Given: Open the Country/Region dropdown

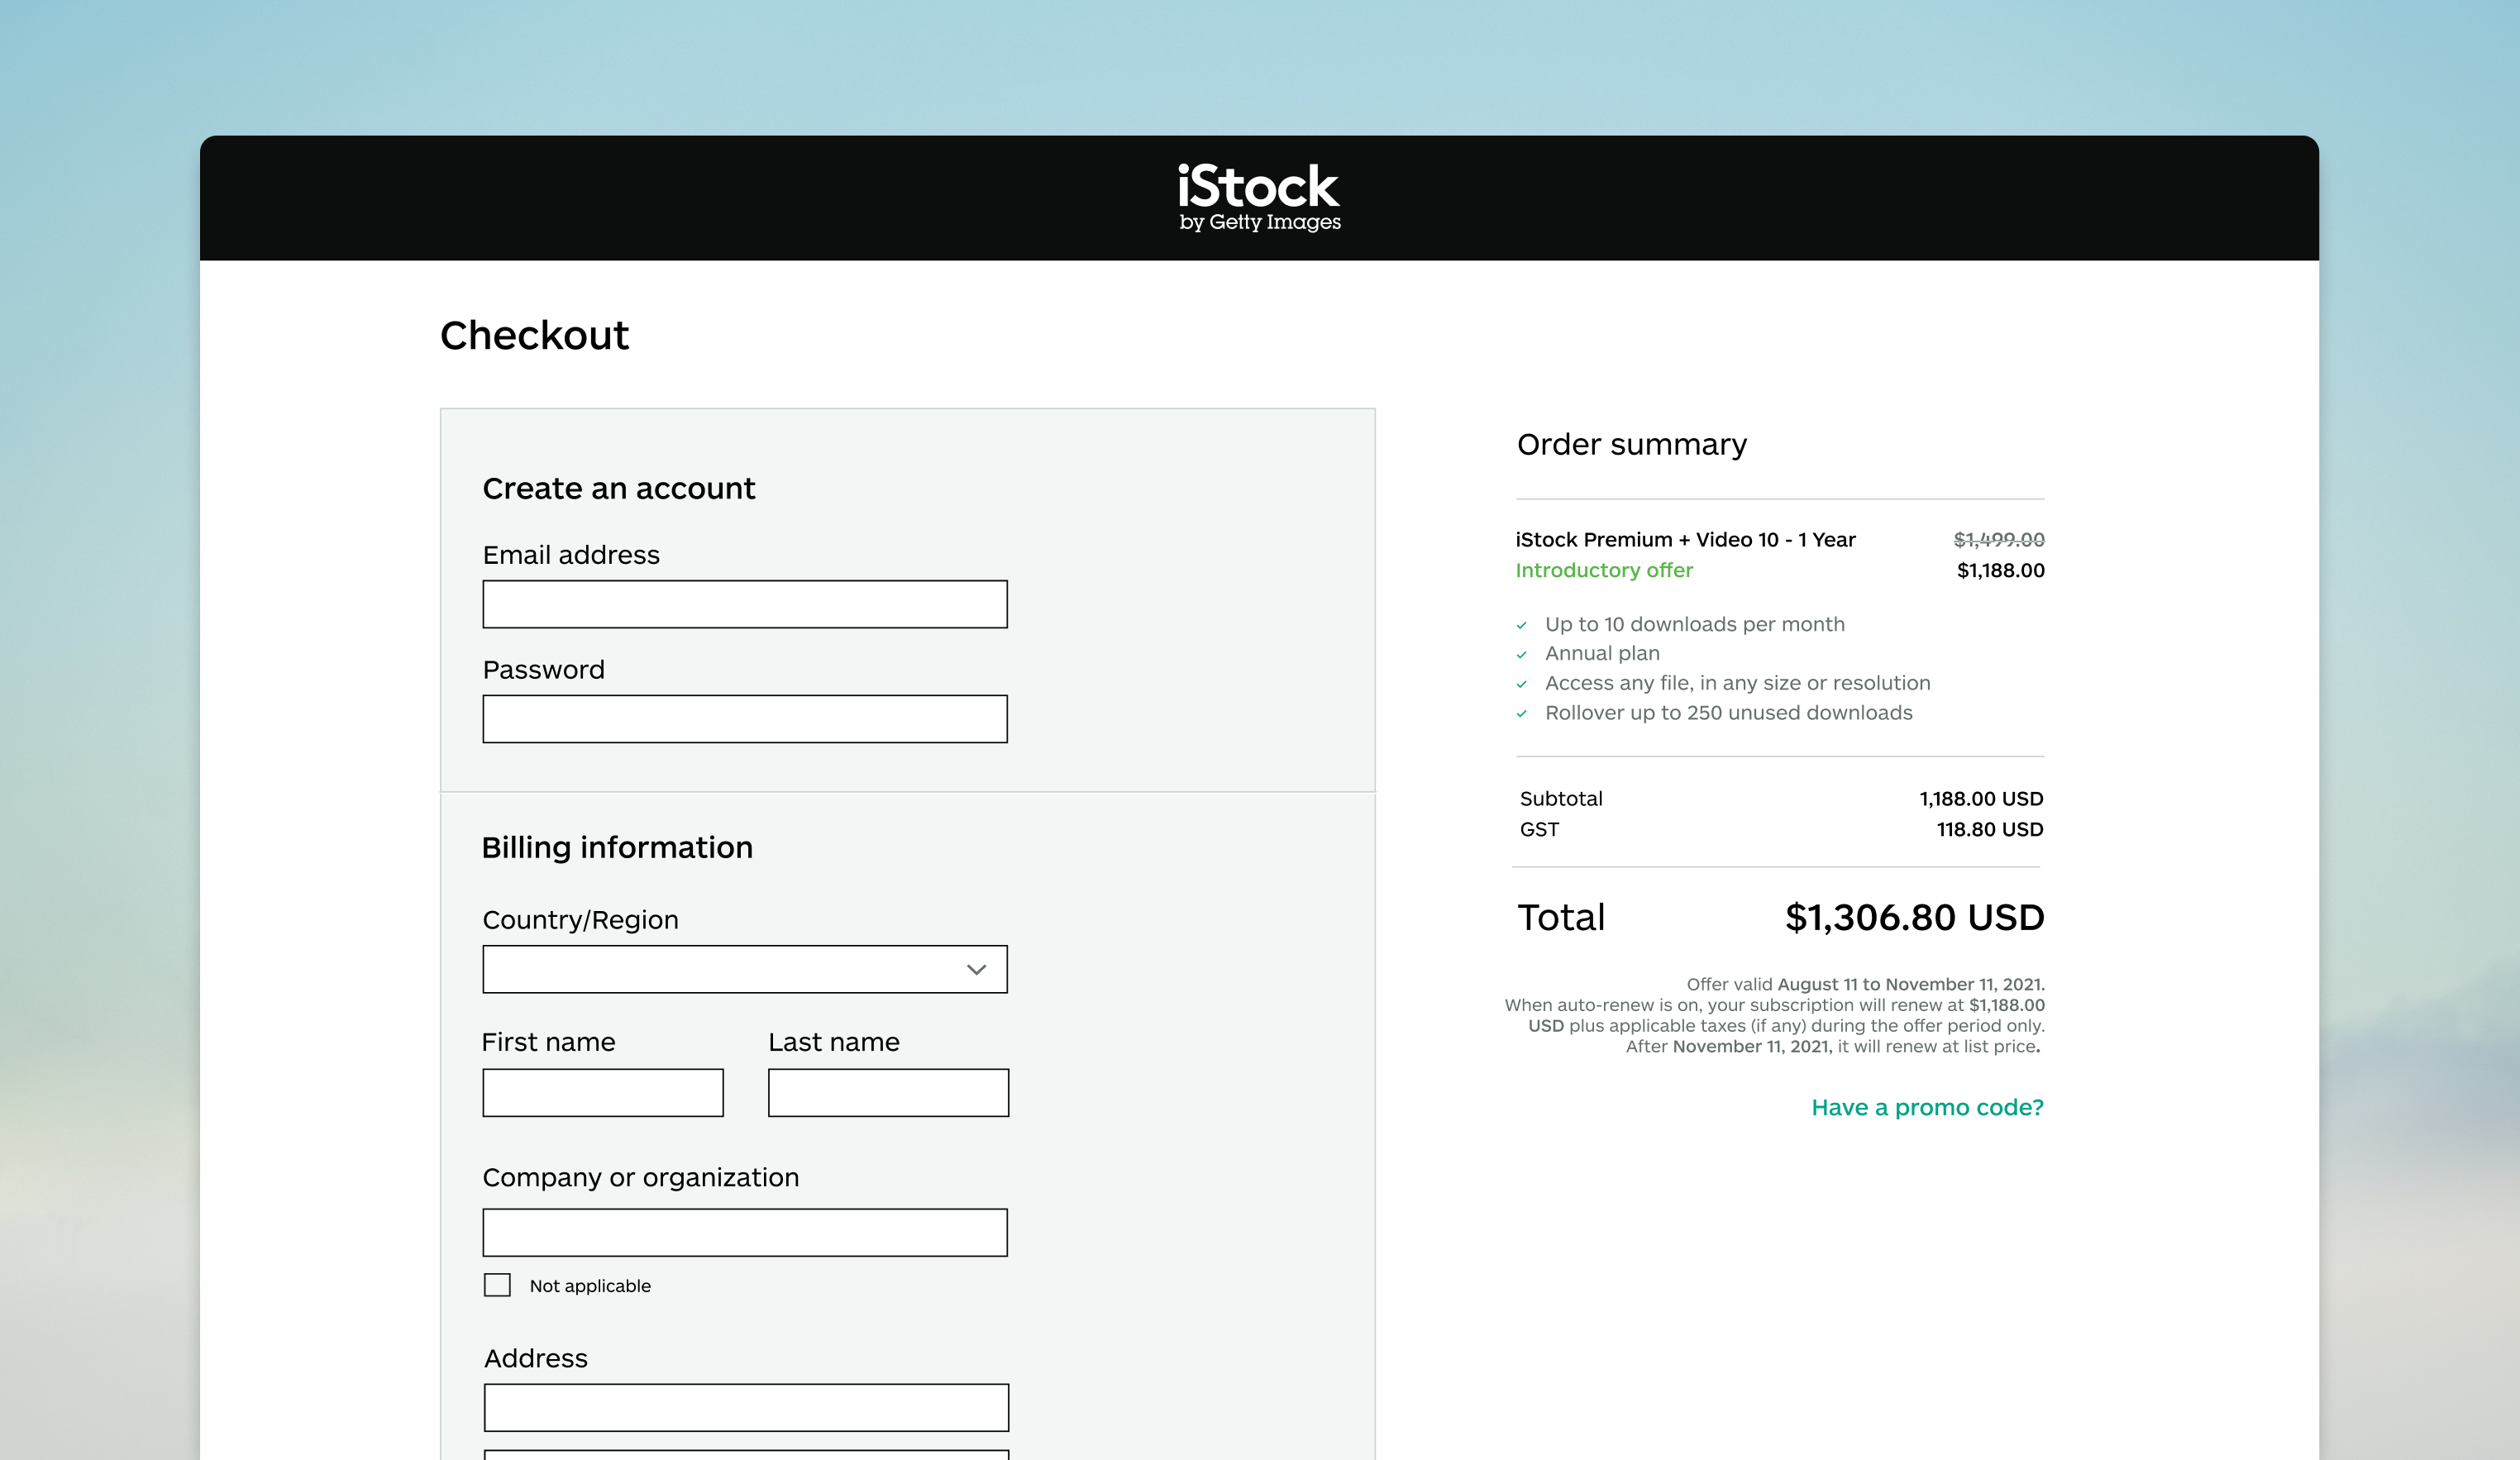Looking at the screenshot, I should (745, 969).
